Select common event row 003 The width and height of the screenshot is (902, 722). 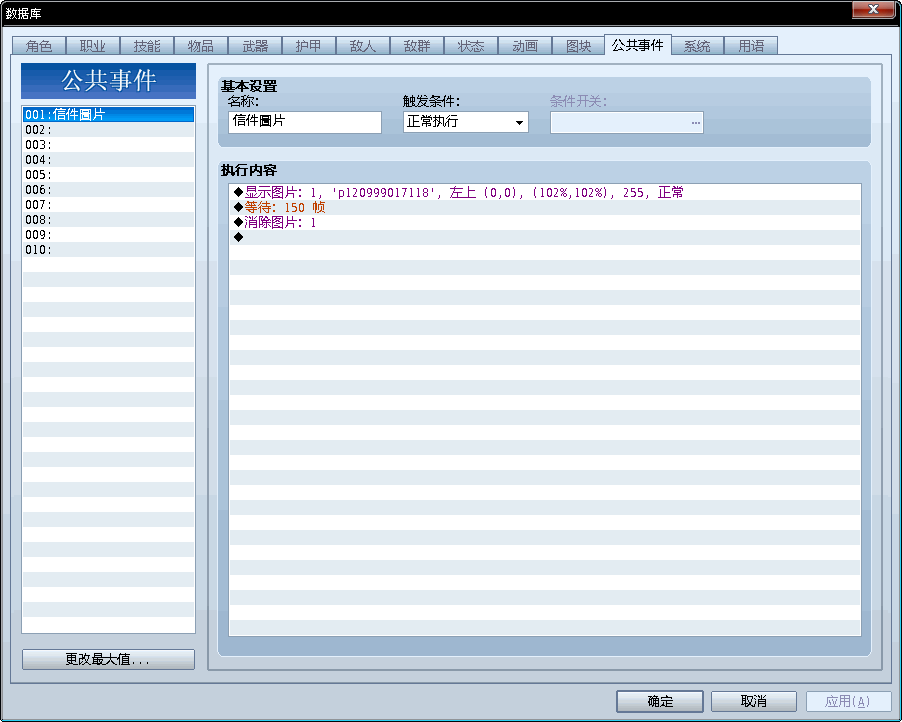108,144
